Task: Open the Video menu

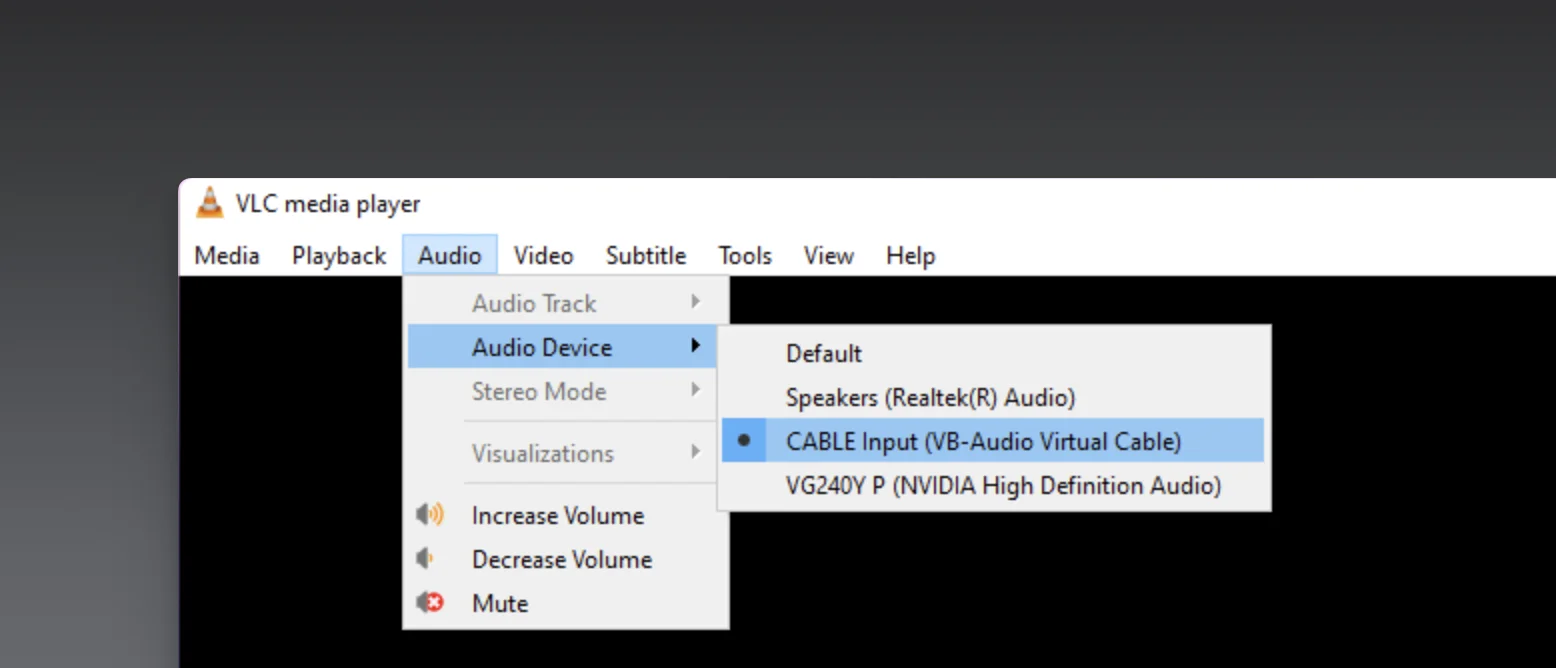Action: (543, 256)
